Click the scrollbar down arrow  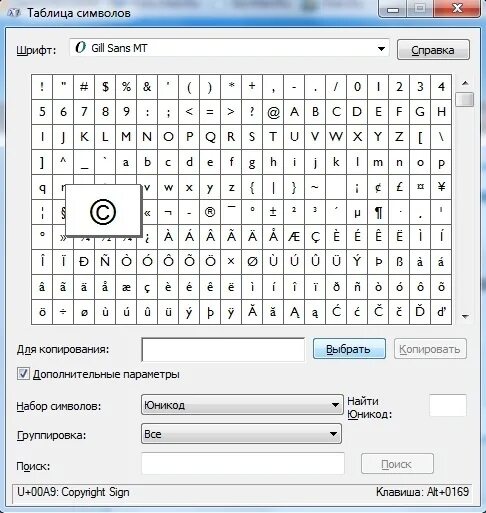tap(465, 316)
